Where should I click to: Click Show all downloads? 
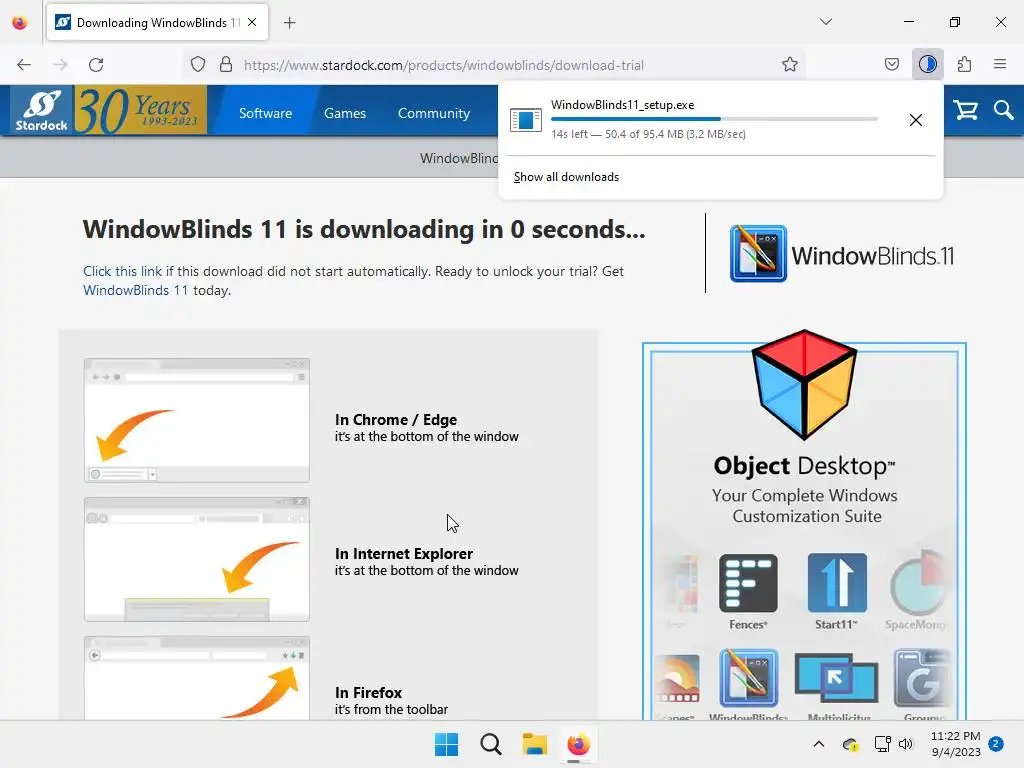(x=566, y=177)
